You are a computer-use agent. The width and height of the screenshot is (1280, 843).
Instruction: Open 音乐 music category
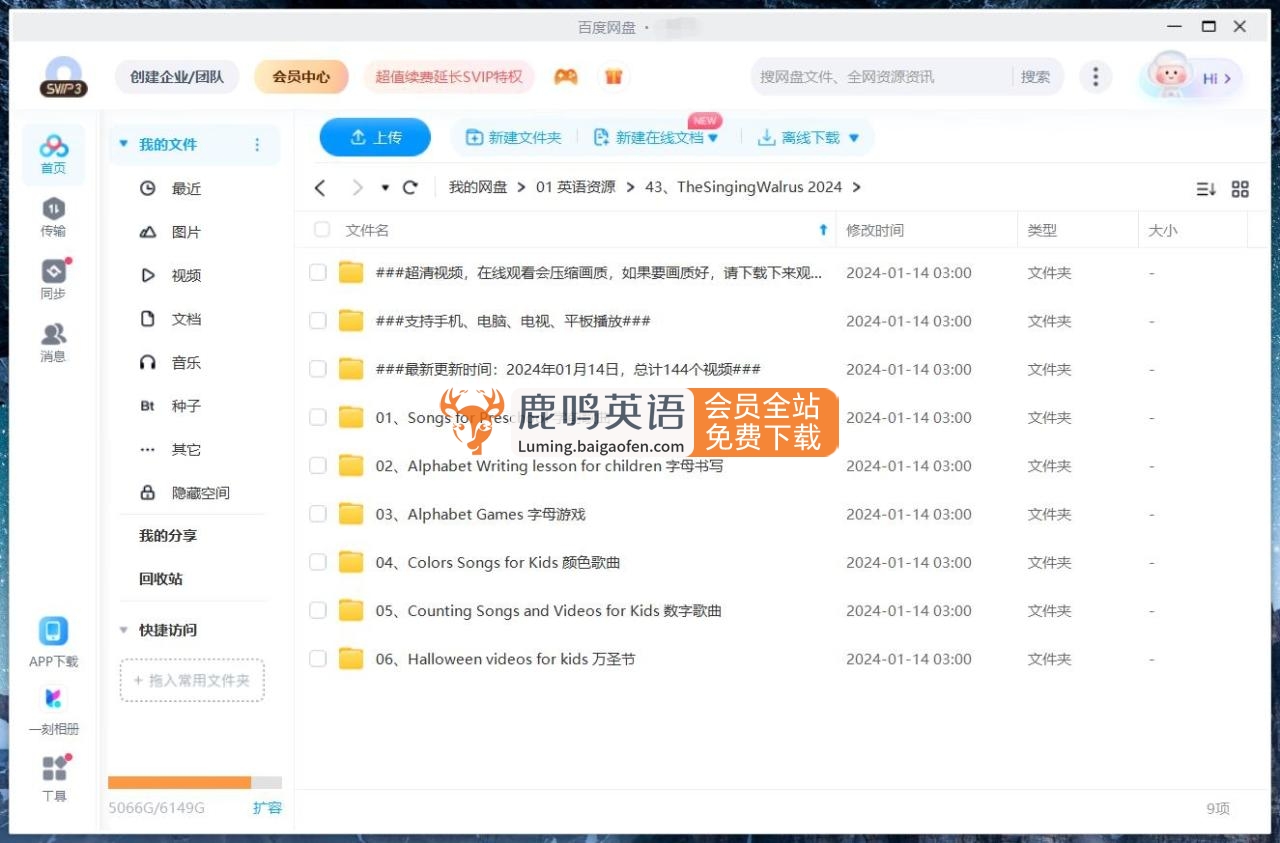171,363
